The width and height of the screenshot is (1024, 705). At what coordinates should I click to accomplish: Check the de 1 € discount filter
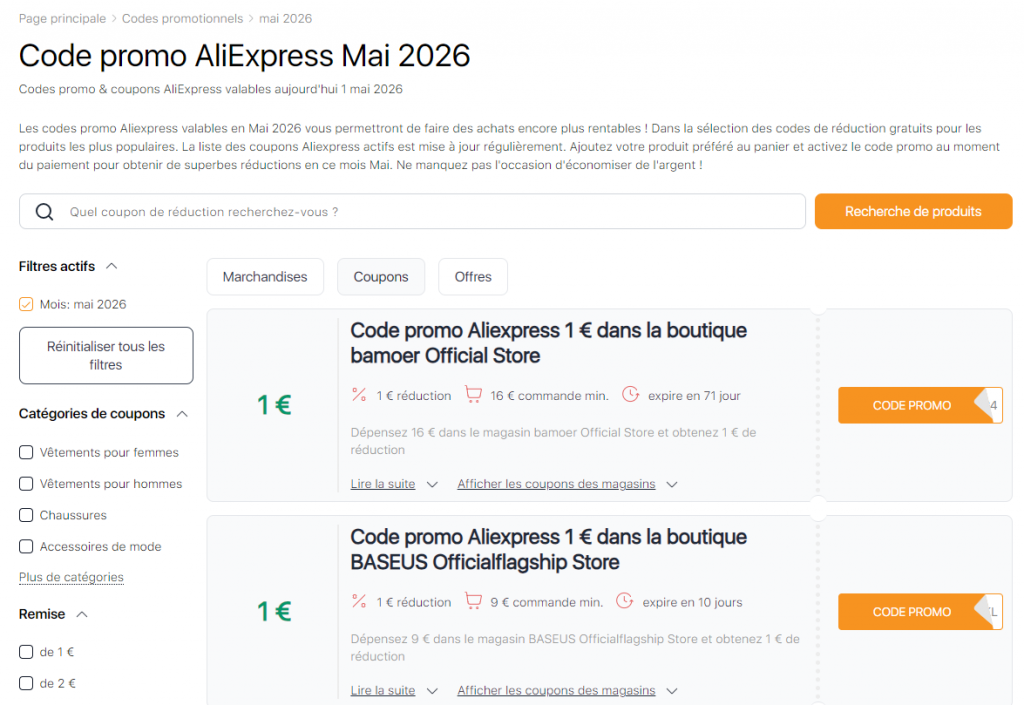pyautogui.click(x=26, y=651)
